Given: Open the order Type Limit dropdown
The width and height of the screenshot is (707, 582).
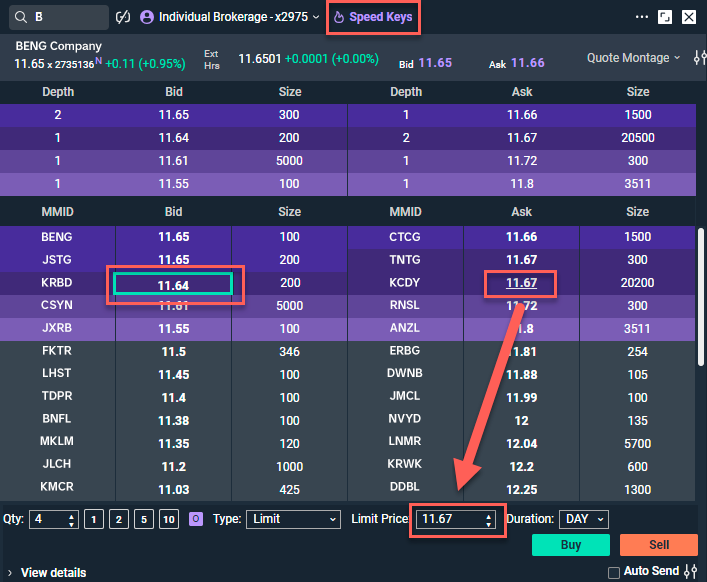Looking at the screenshot, I should [294, 519].
